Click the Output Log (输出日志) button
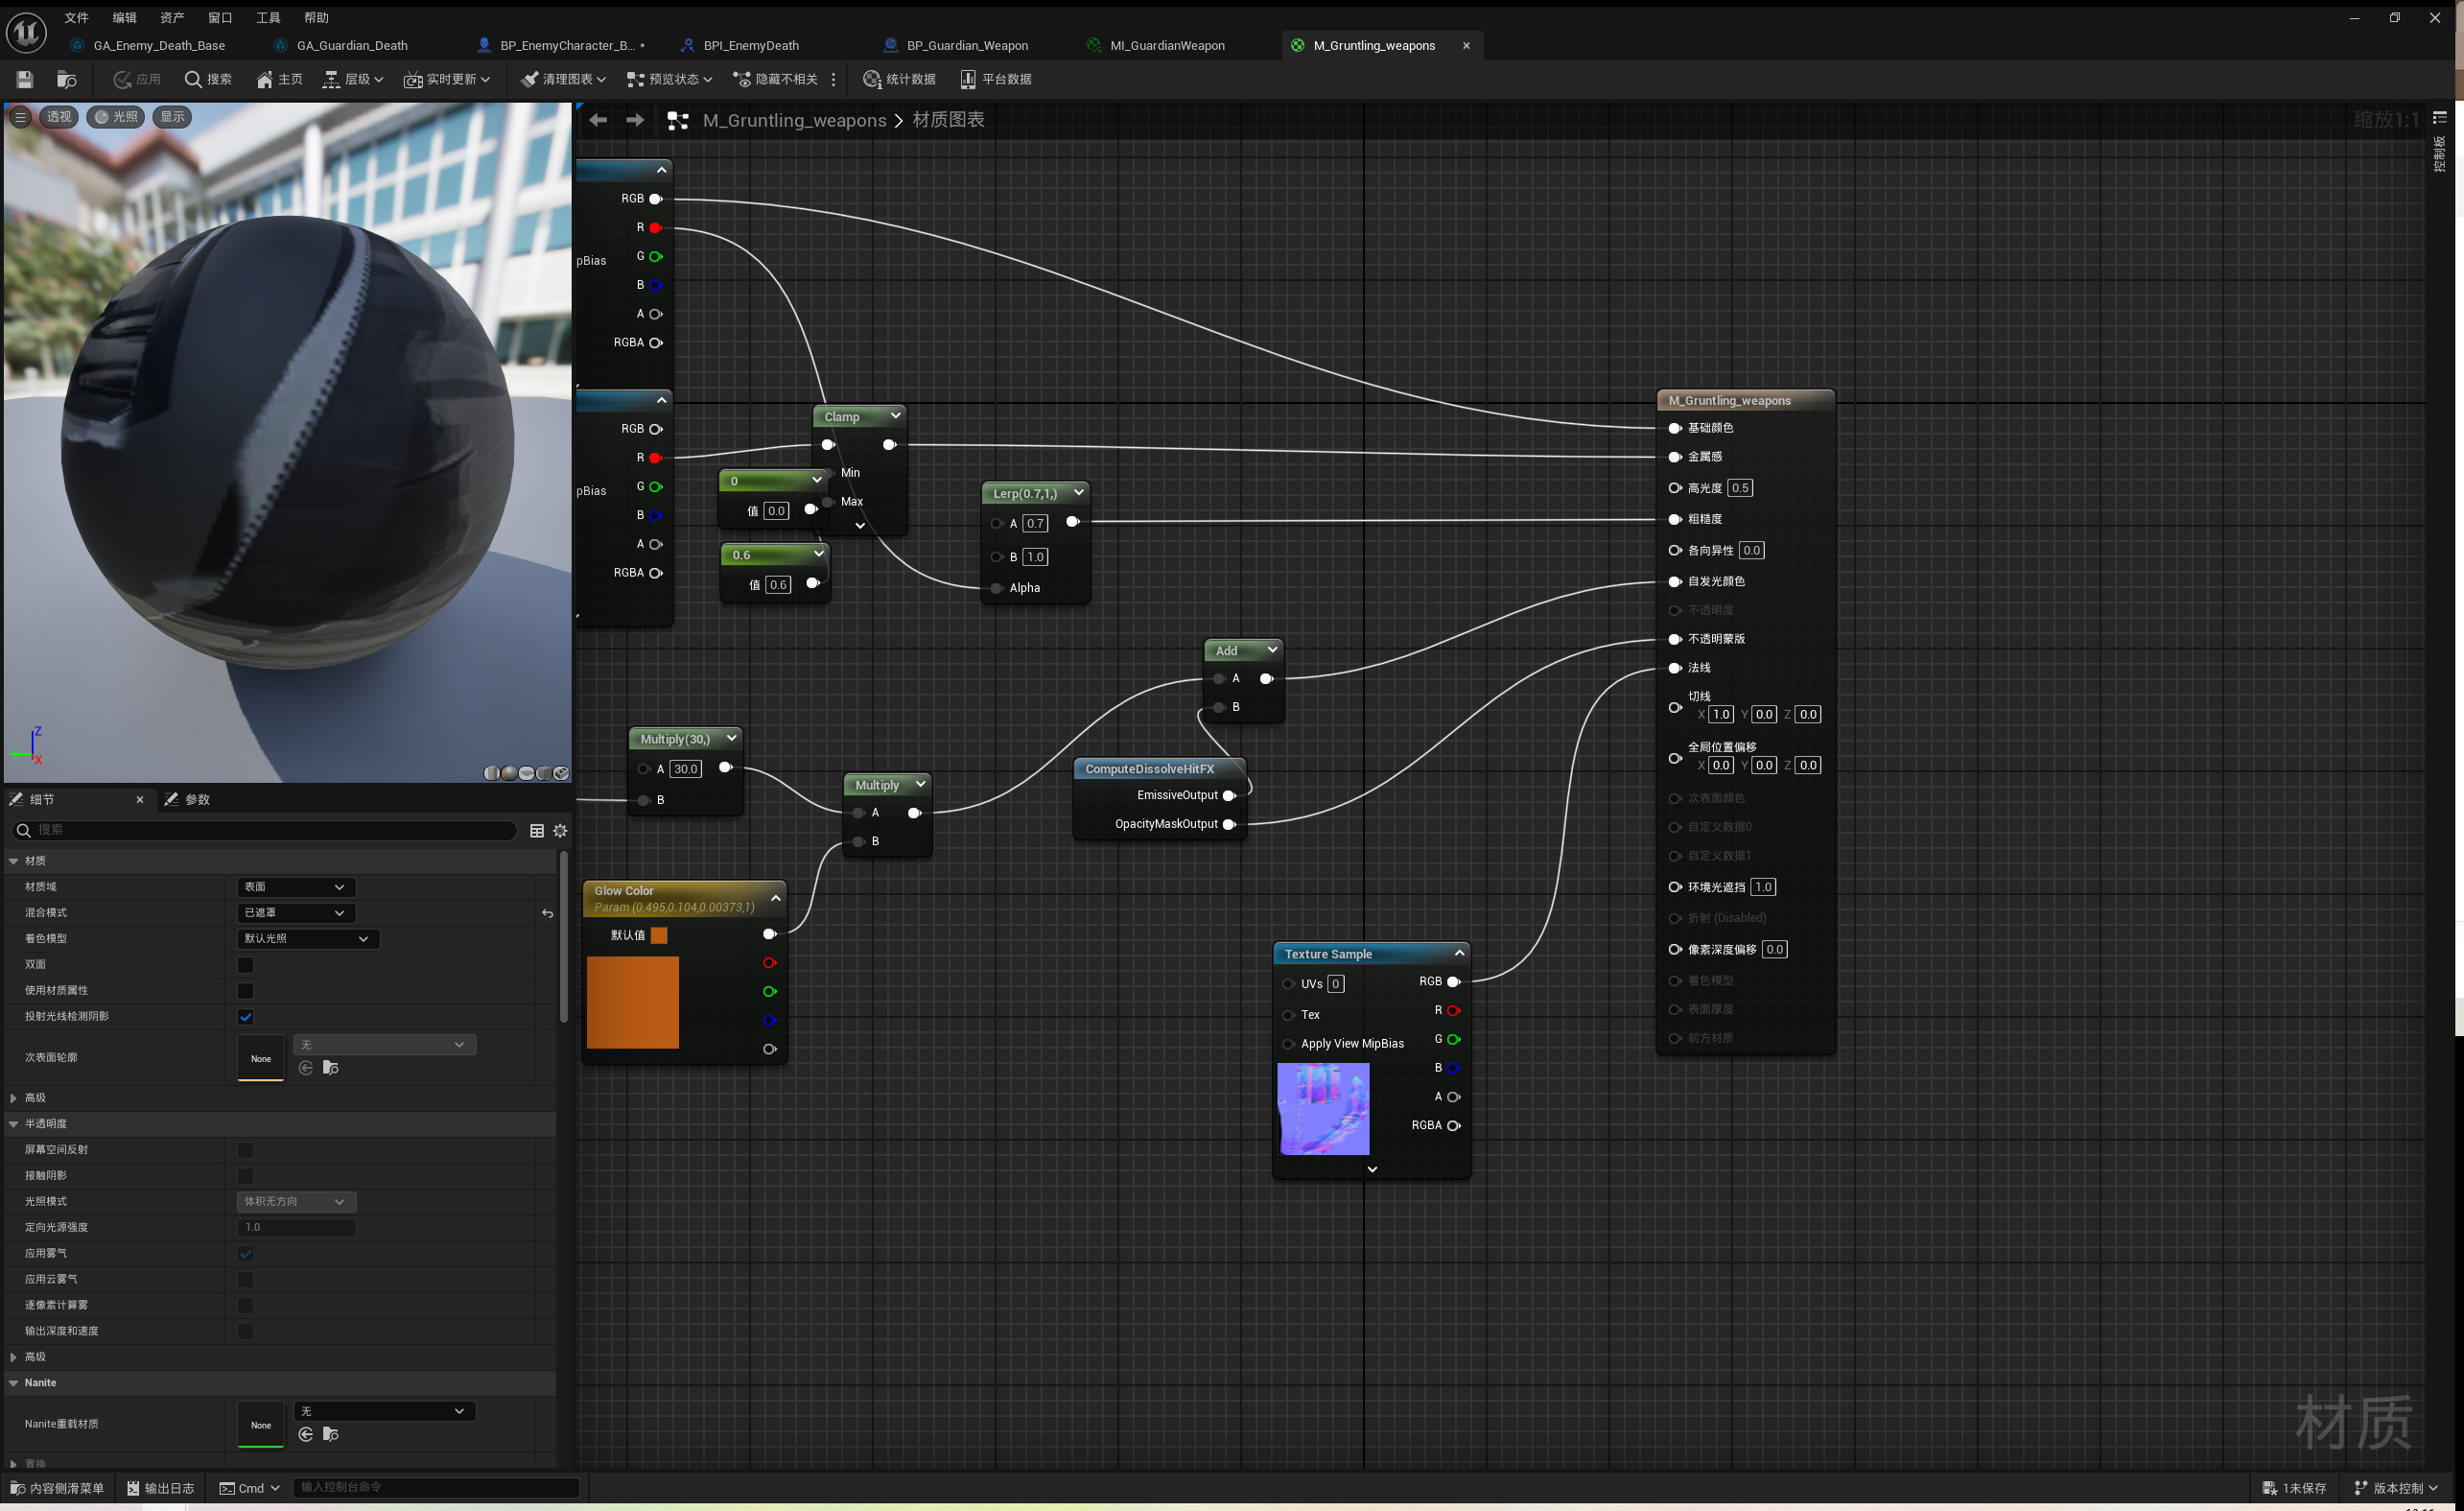This screenshot has width=2464, height=1511. [160, 1488]
